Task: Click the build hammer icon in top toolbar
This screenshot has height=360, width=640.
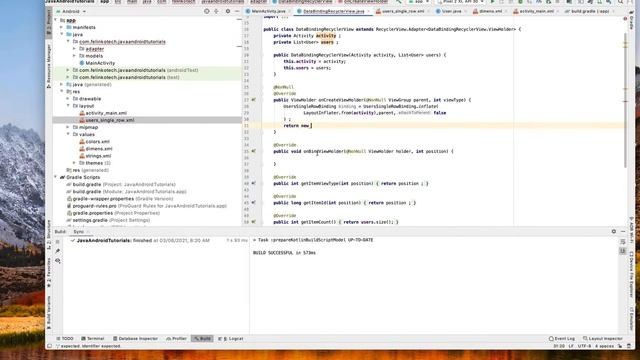Action: 399,2
